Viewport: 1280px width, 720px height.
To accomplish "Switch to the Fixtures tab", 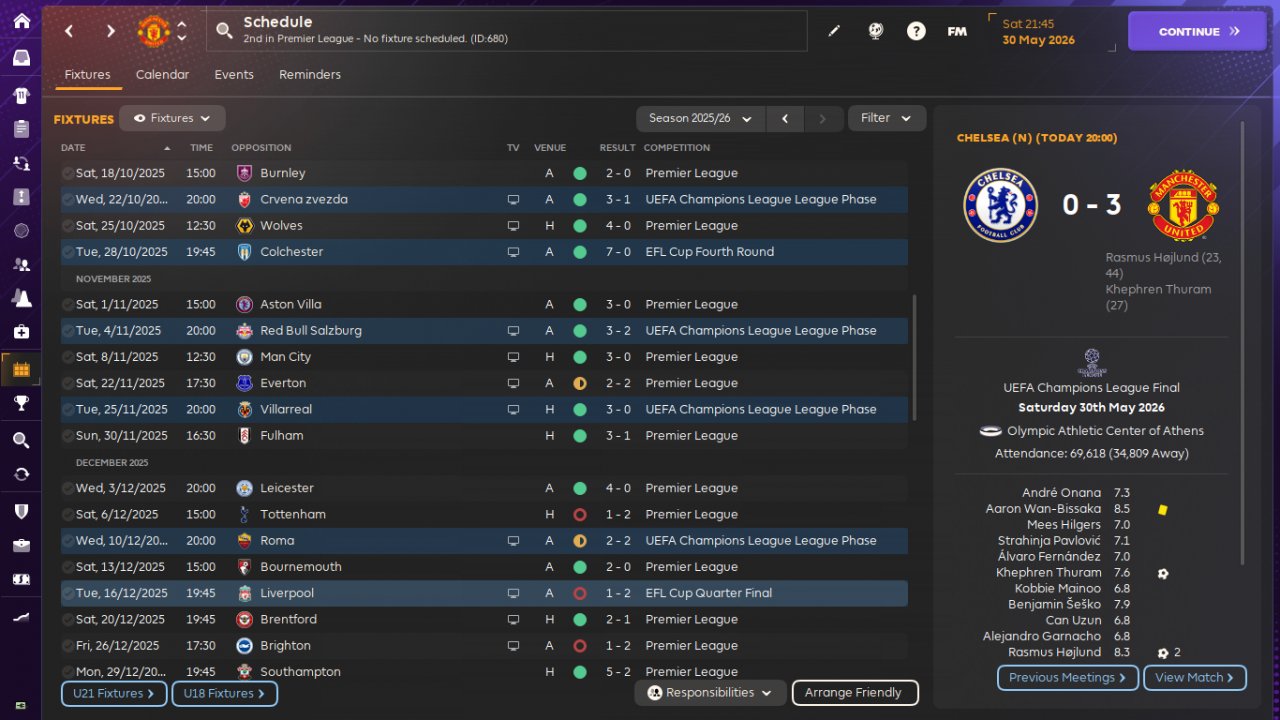I will tap(87, 75).
